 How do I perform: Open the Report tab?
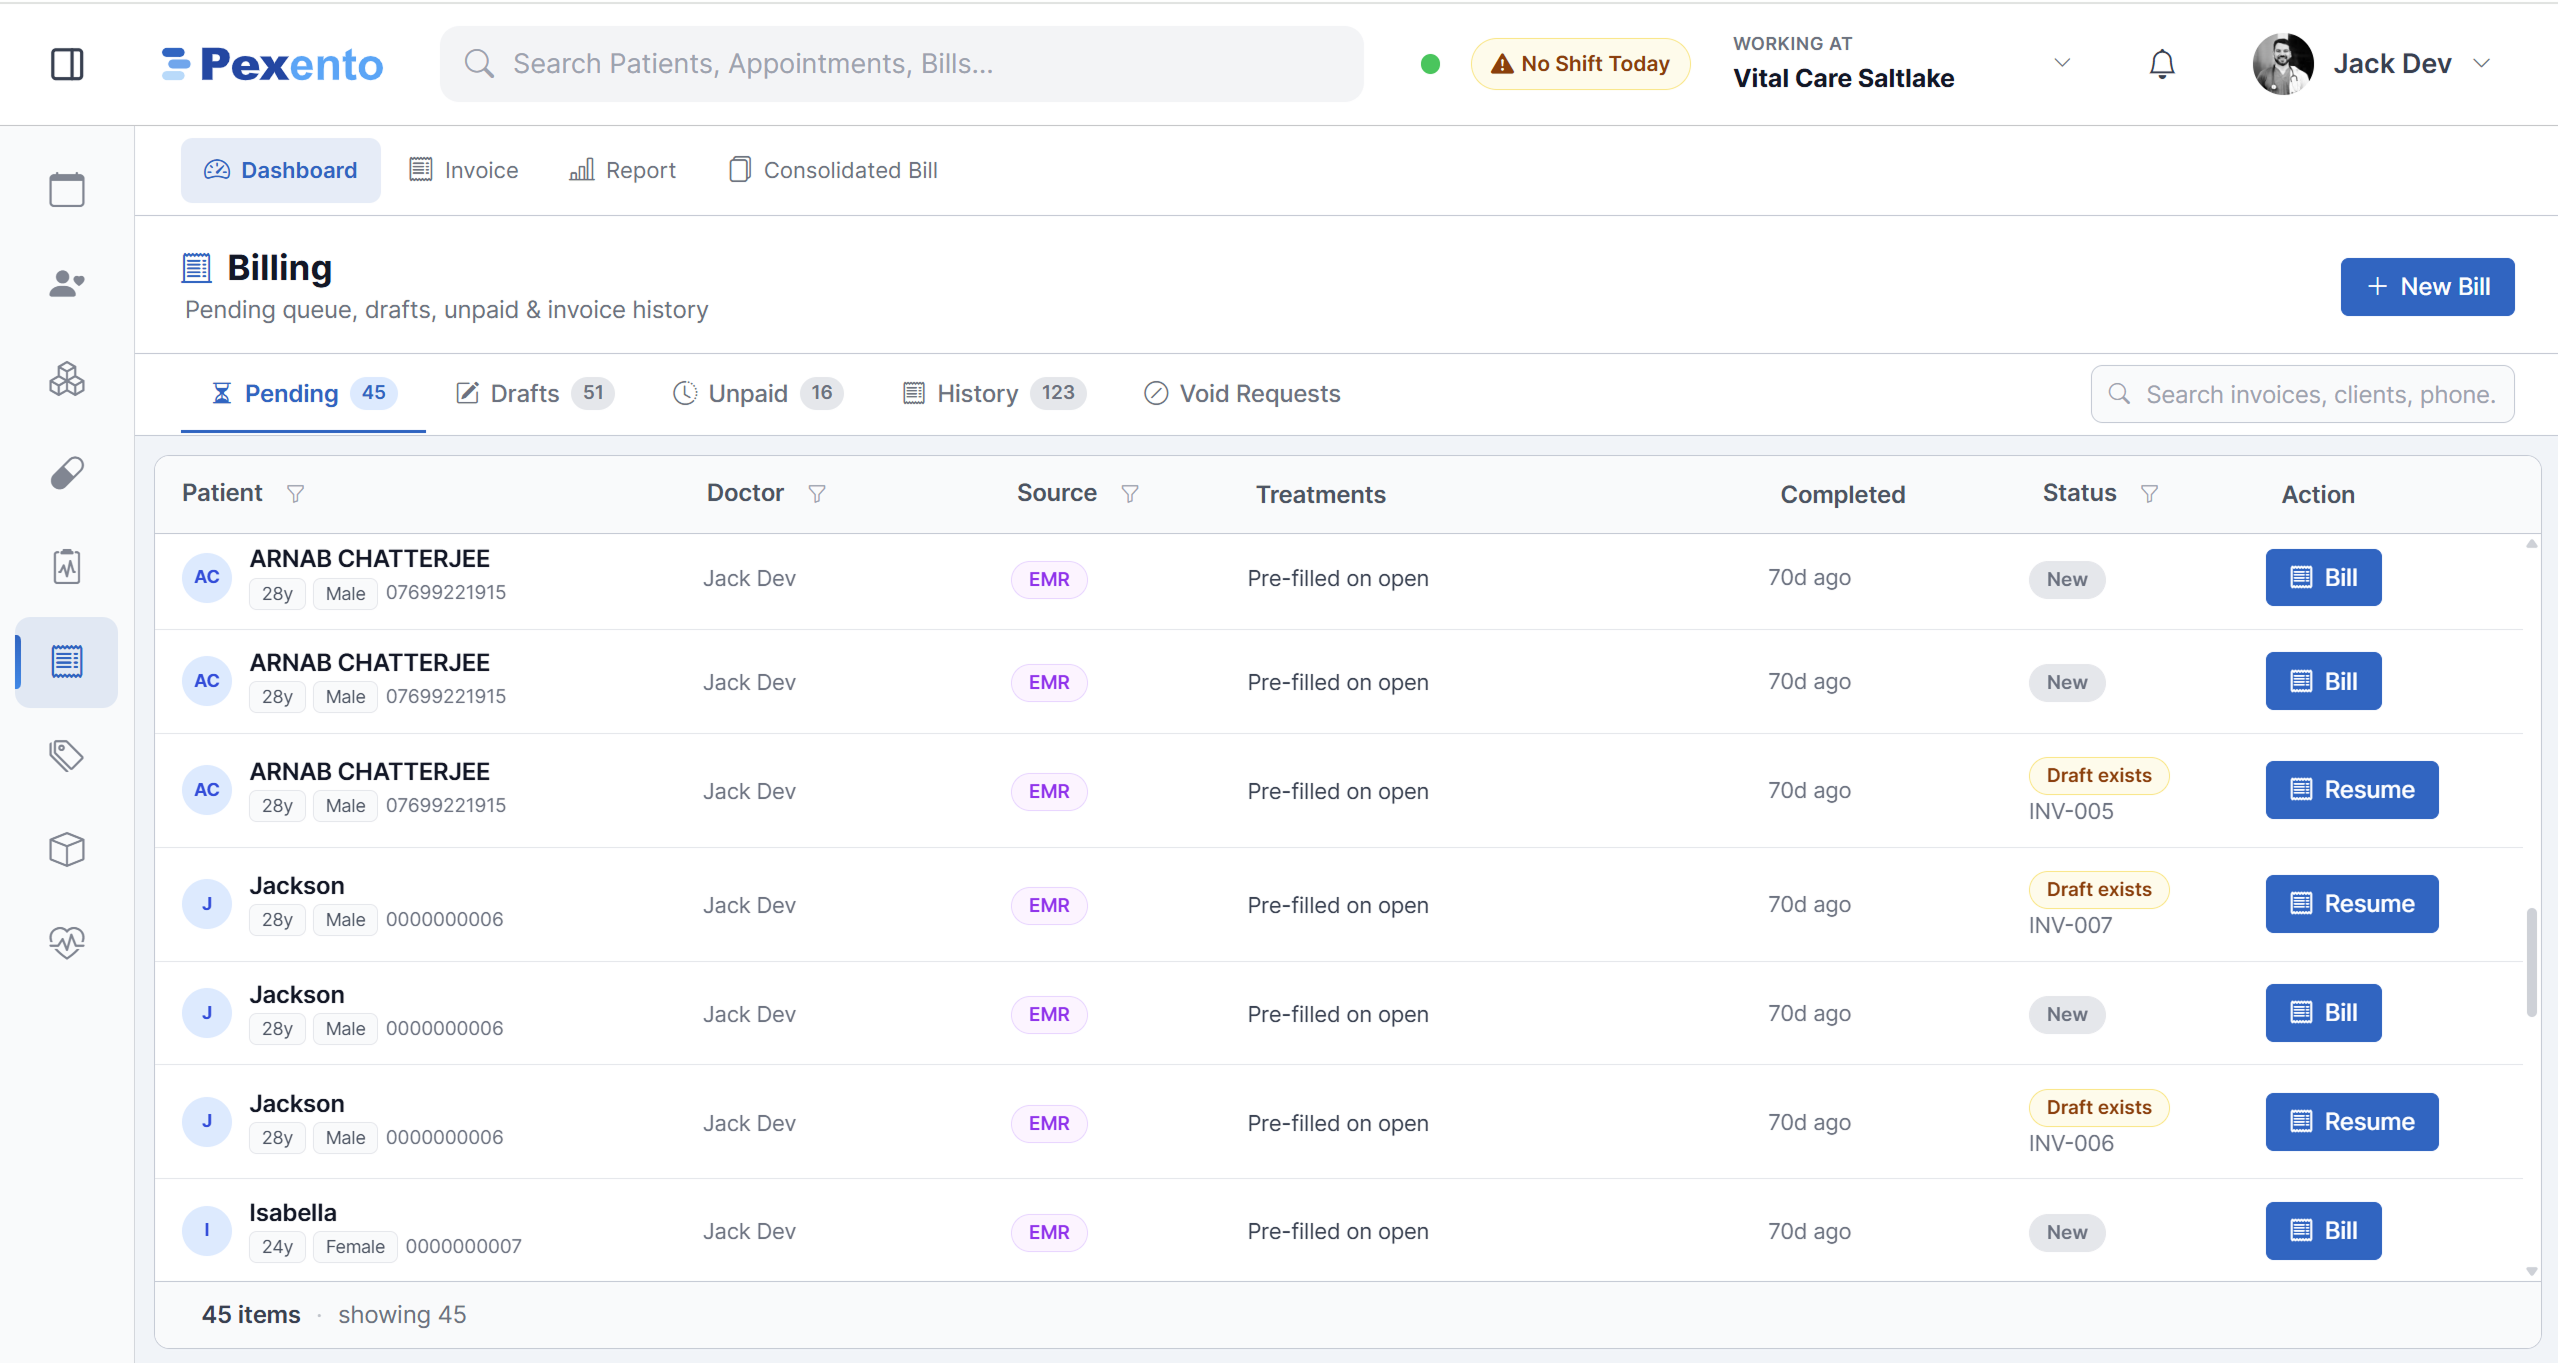[622, 170]
